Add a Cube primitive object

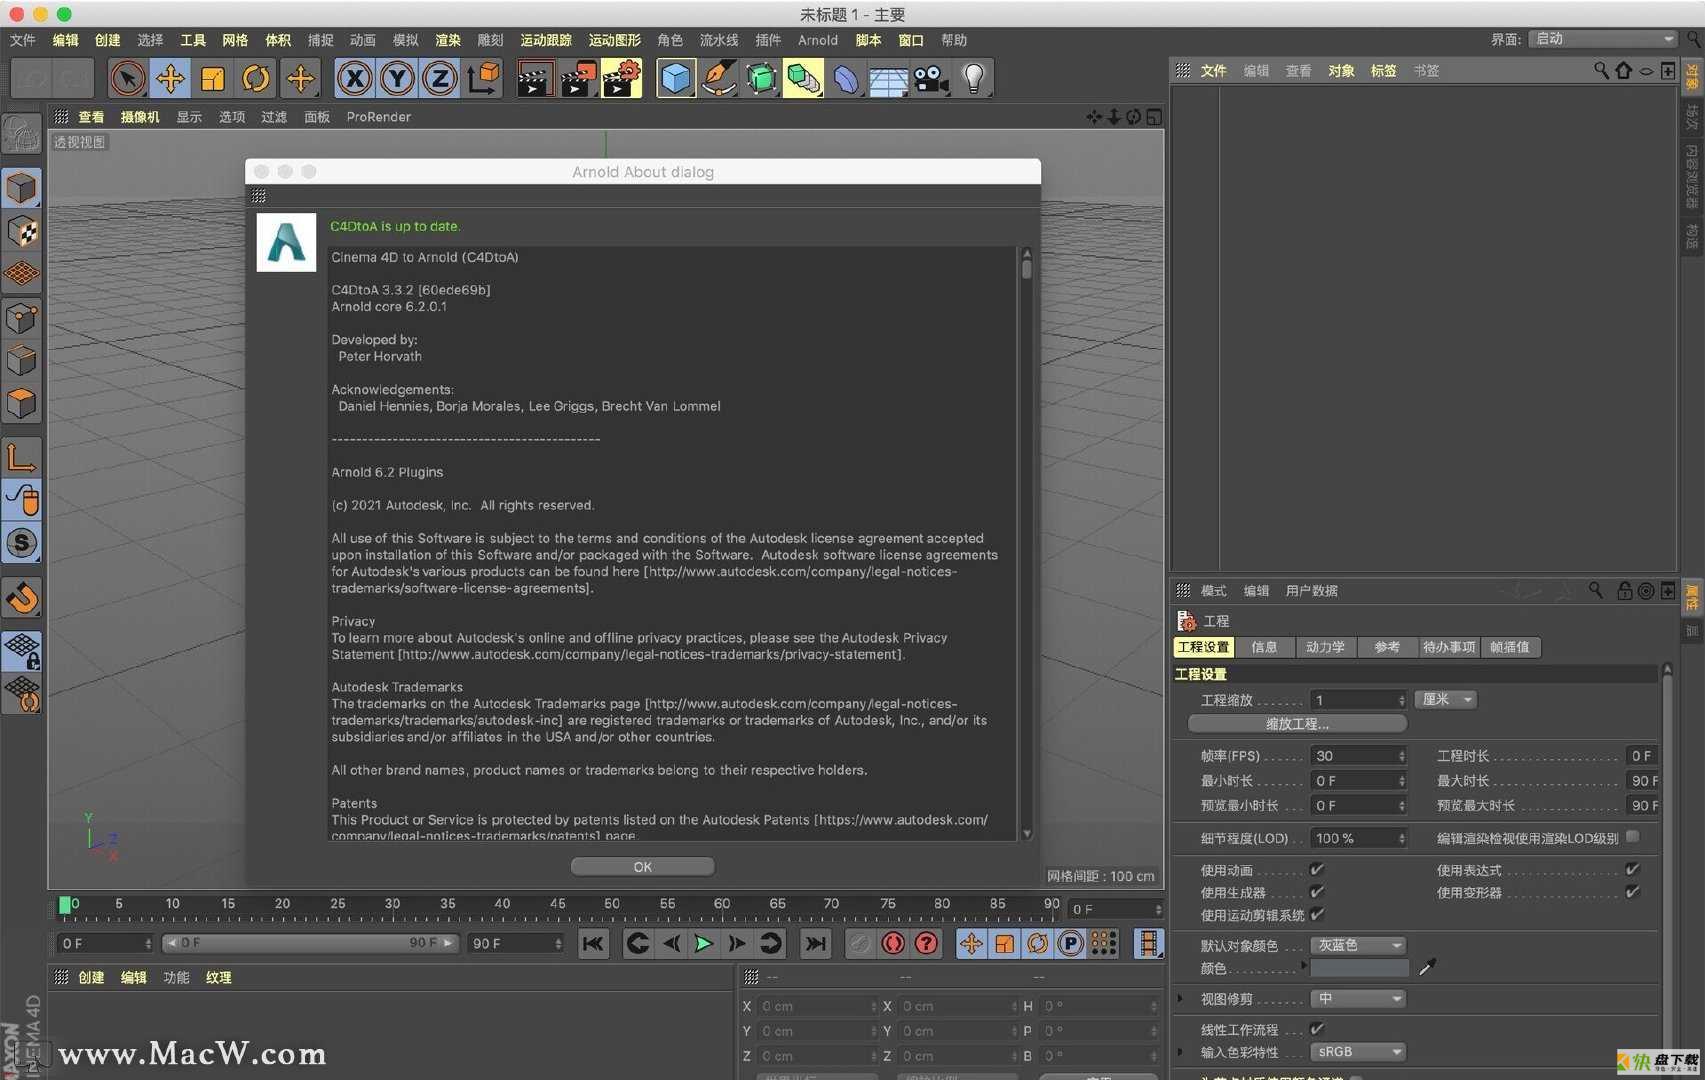(676, 78)
